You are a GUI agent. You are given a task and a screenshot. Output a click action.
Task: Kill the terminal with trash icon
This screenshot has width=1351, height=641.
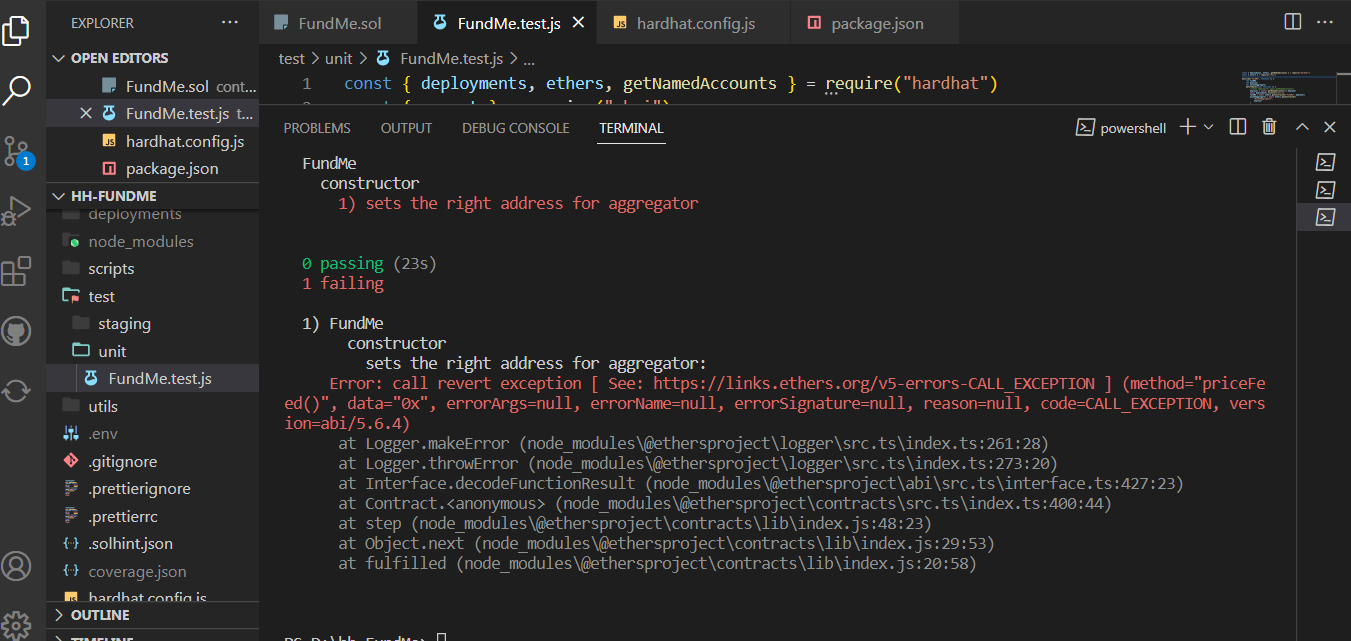[x=1269, y=127]
